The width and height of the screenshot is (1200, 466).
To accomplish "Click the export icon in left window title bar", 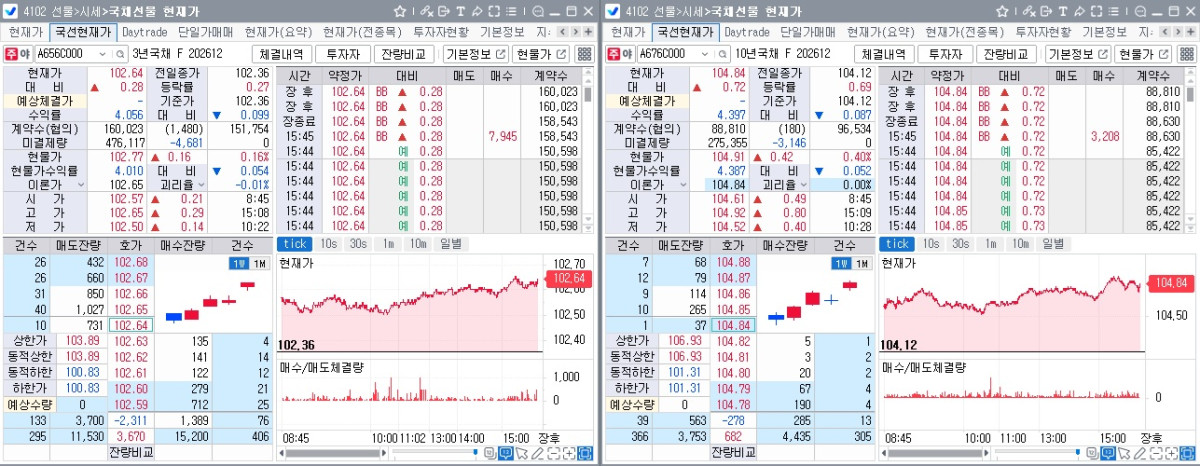I will click(444, 12).
